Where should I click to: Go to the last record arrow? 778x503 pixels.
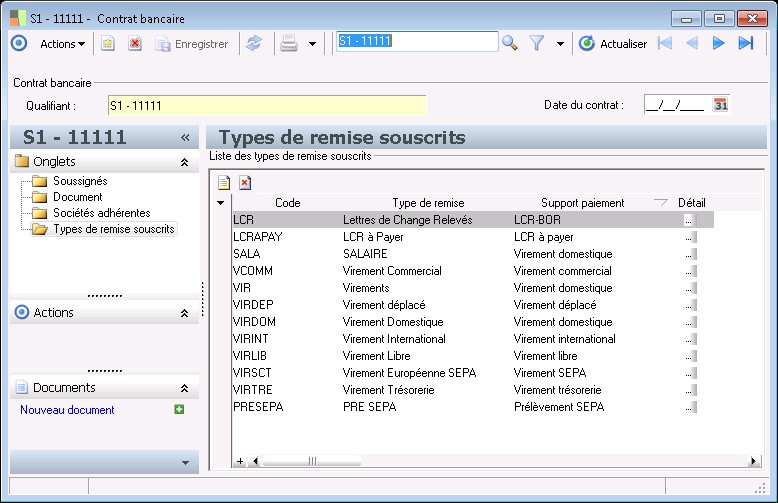[x=745, y=43]
